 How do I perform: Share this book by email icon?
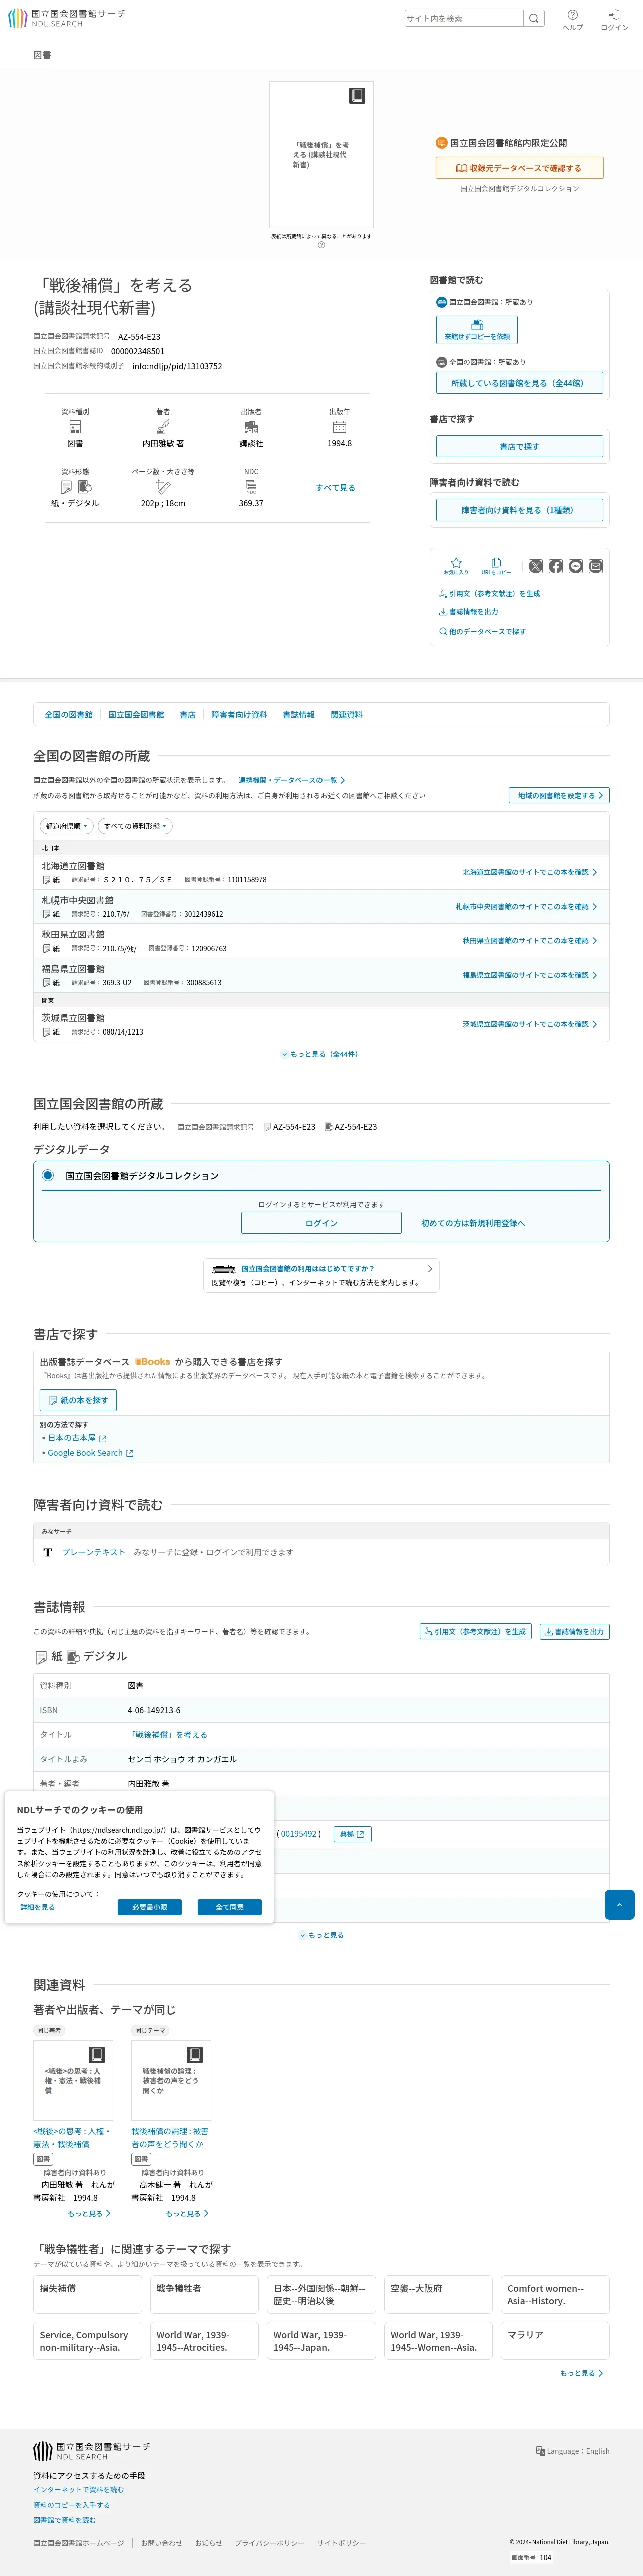coord(596,566)
